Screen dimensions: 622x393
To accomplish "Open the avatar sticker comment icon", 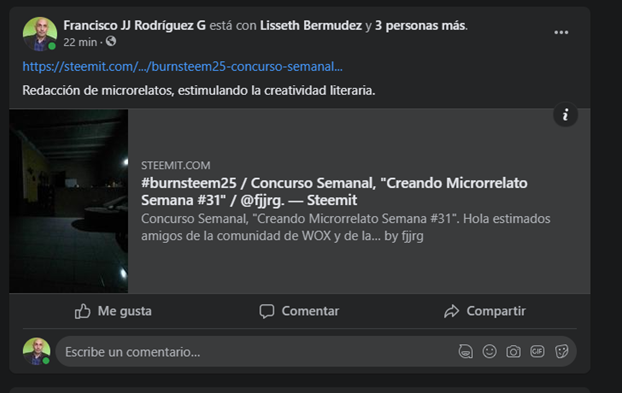I will pos(465,351).
